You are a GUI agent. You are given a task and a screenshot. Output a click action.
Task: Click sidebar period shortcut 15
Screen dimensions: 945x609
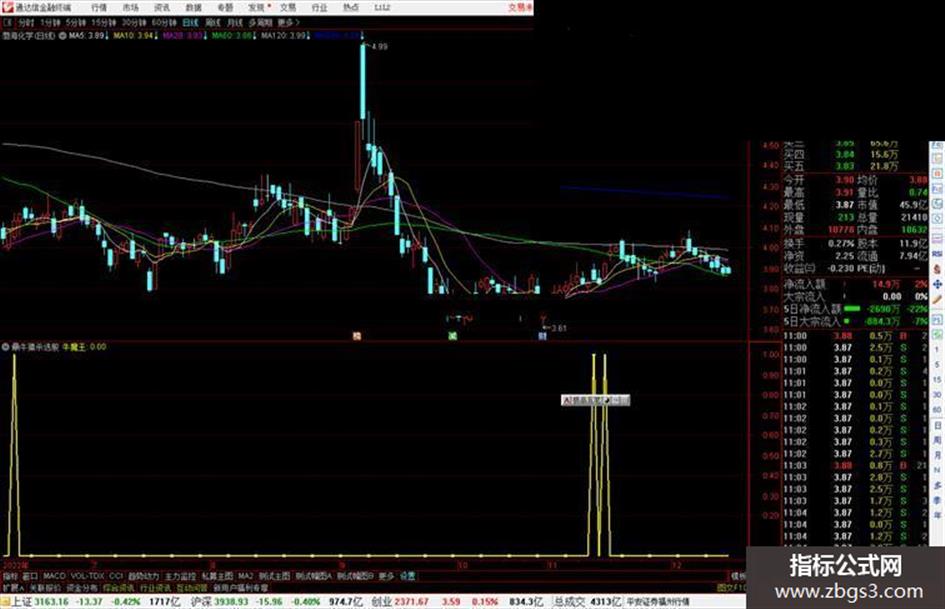(937, 380)
